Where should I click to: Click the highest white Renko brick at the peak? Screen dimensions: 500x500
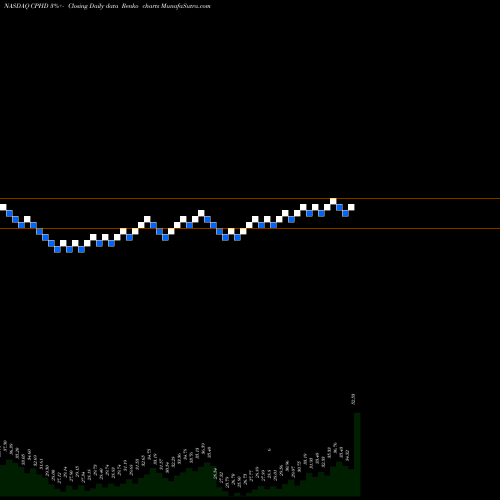(333, 201)
